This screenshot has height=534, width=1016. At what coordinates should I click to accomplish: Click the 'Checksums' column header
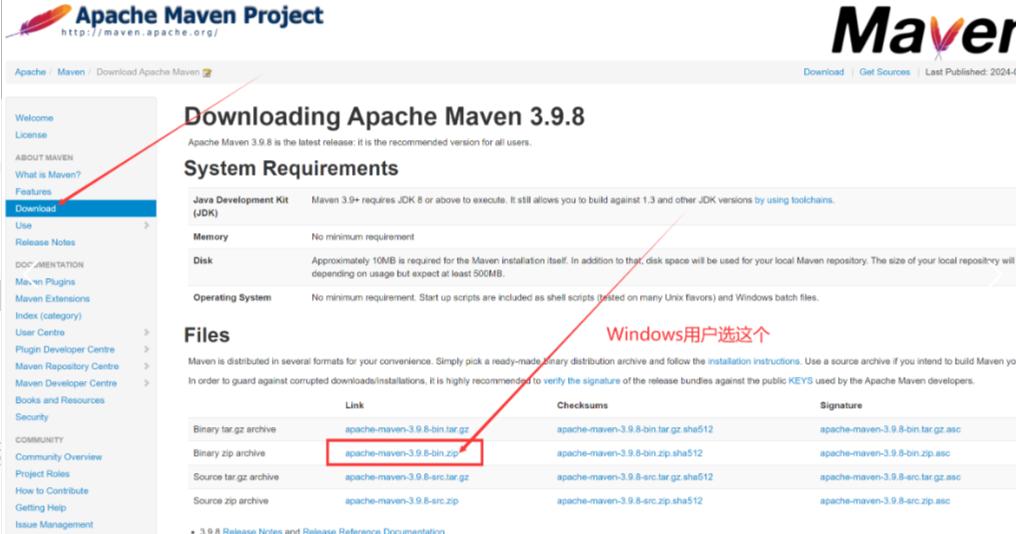point(583,405)
